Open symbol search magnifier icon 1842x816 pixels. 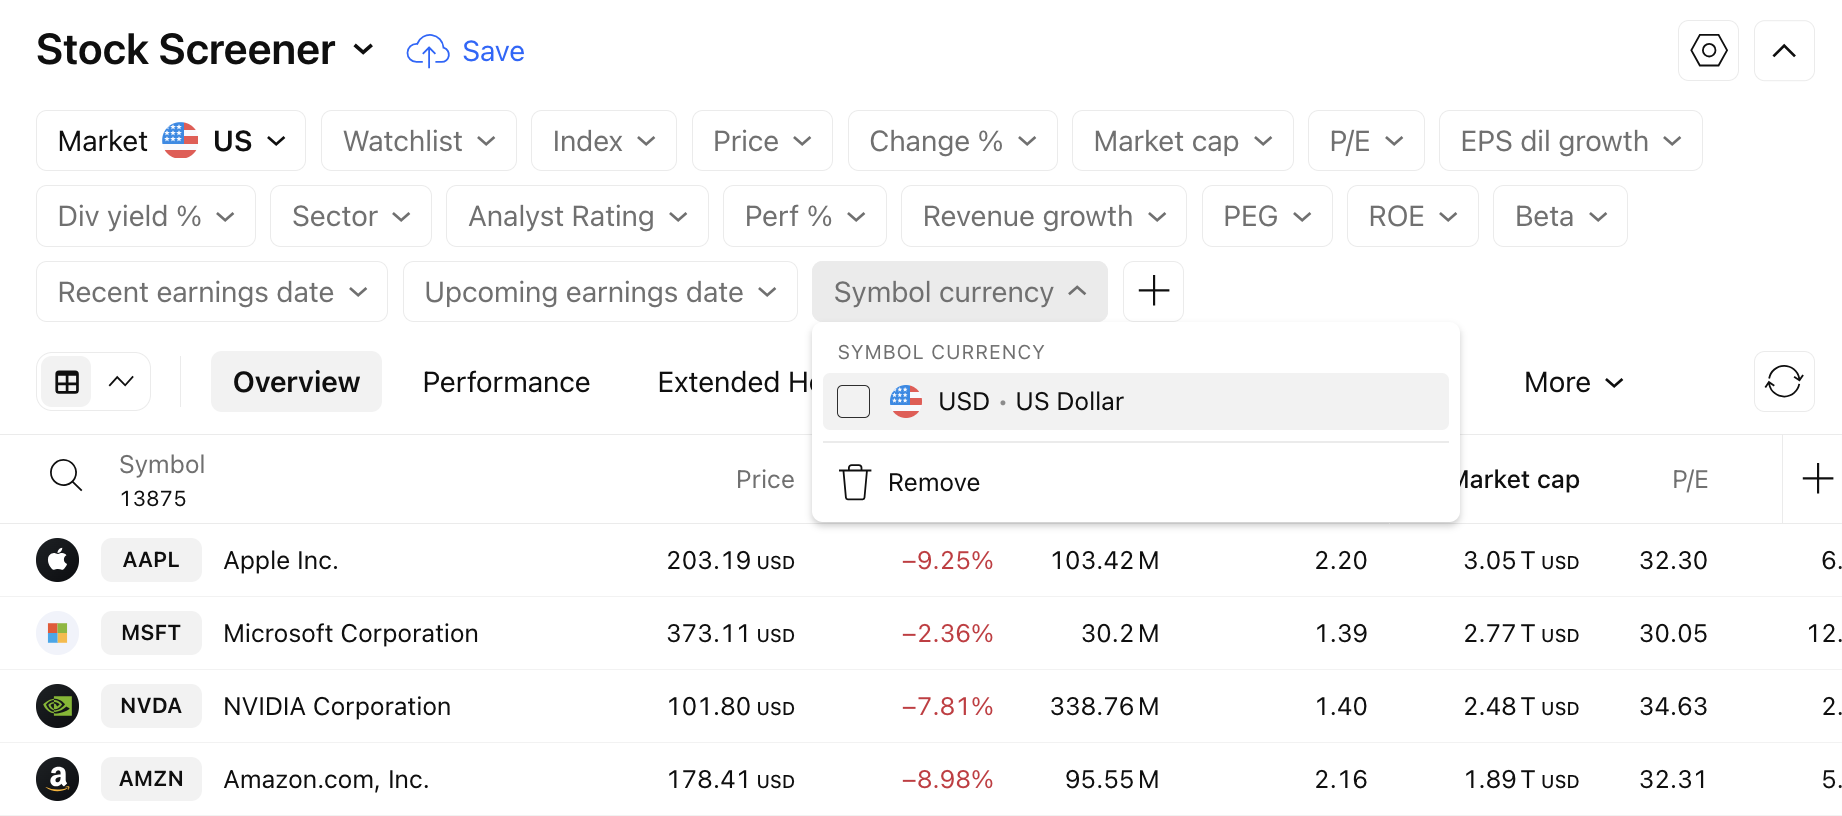(x=66, y=475)
